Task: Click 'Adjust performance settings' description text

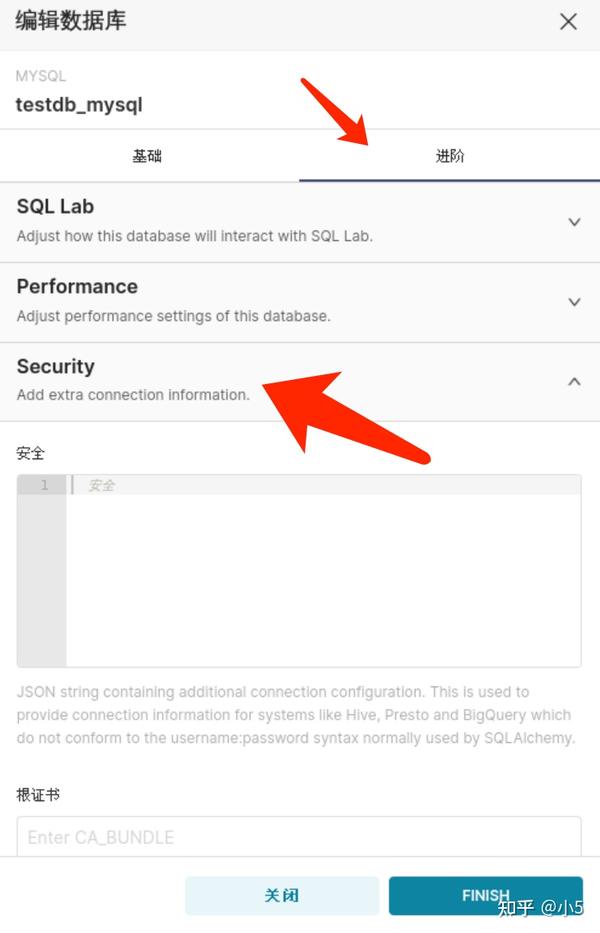Action: 173,315
